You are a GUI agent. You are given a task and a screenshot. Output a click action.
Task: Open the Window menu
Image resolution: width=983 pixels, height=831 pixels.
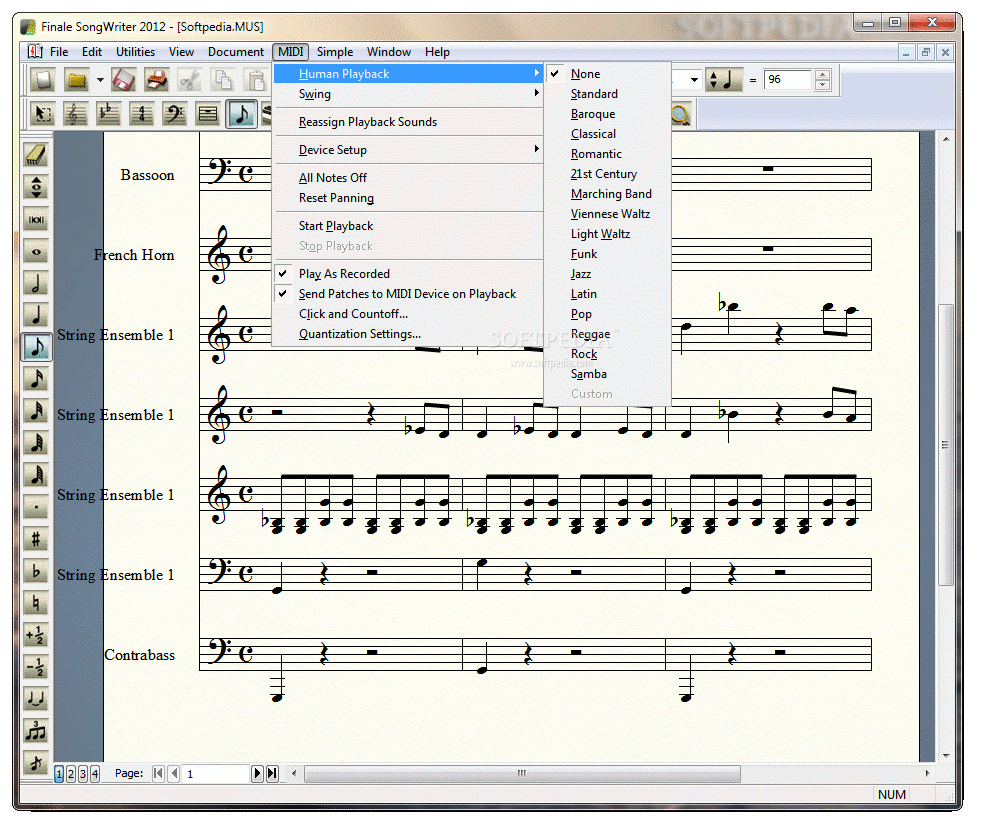coord(389,52)
